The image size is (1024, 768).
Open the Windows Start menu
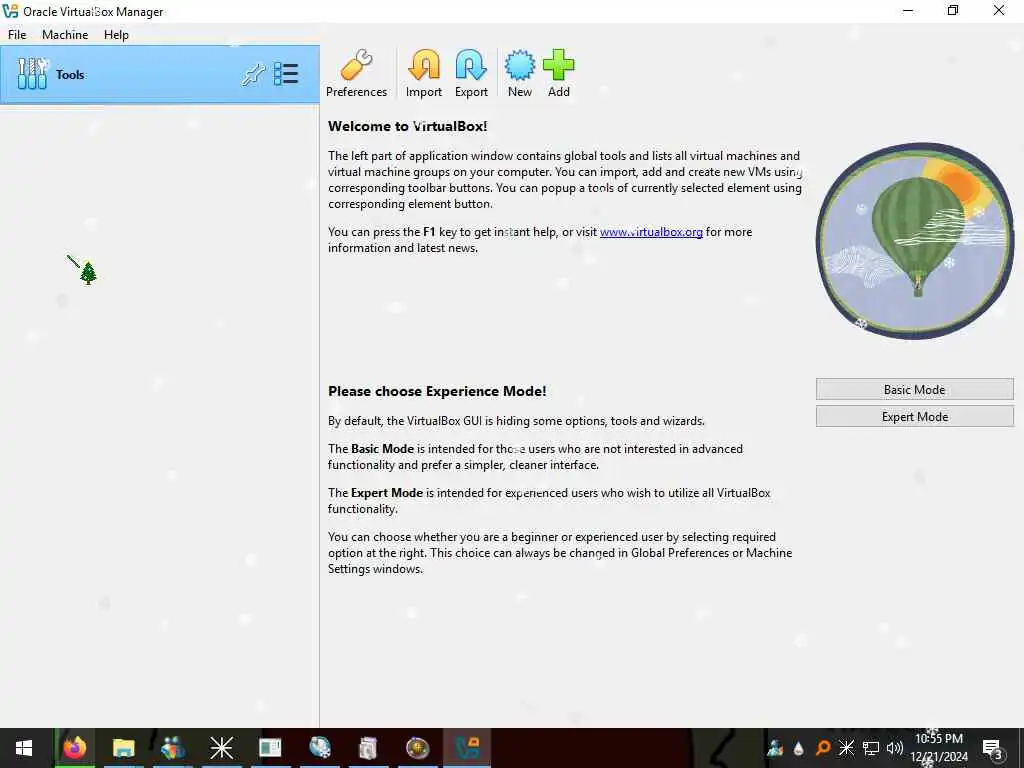tap(24, 748)
